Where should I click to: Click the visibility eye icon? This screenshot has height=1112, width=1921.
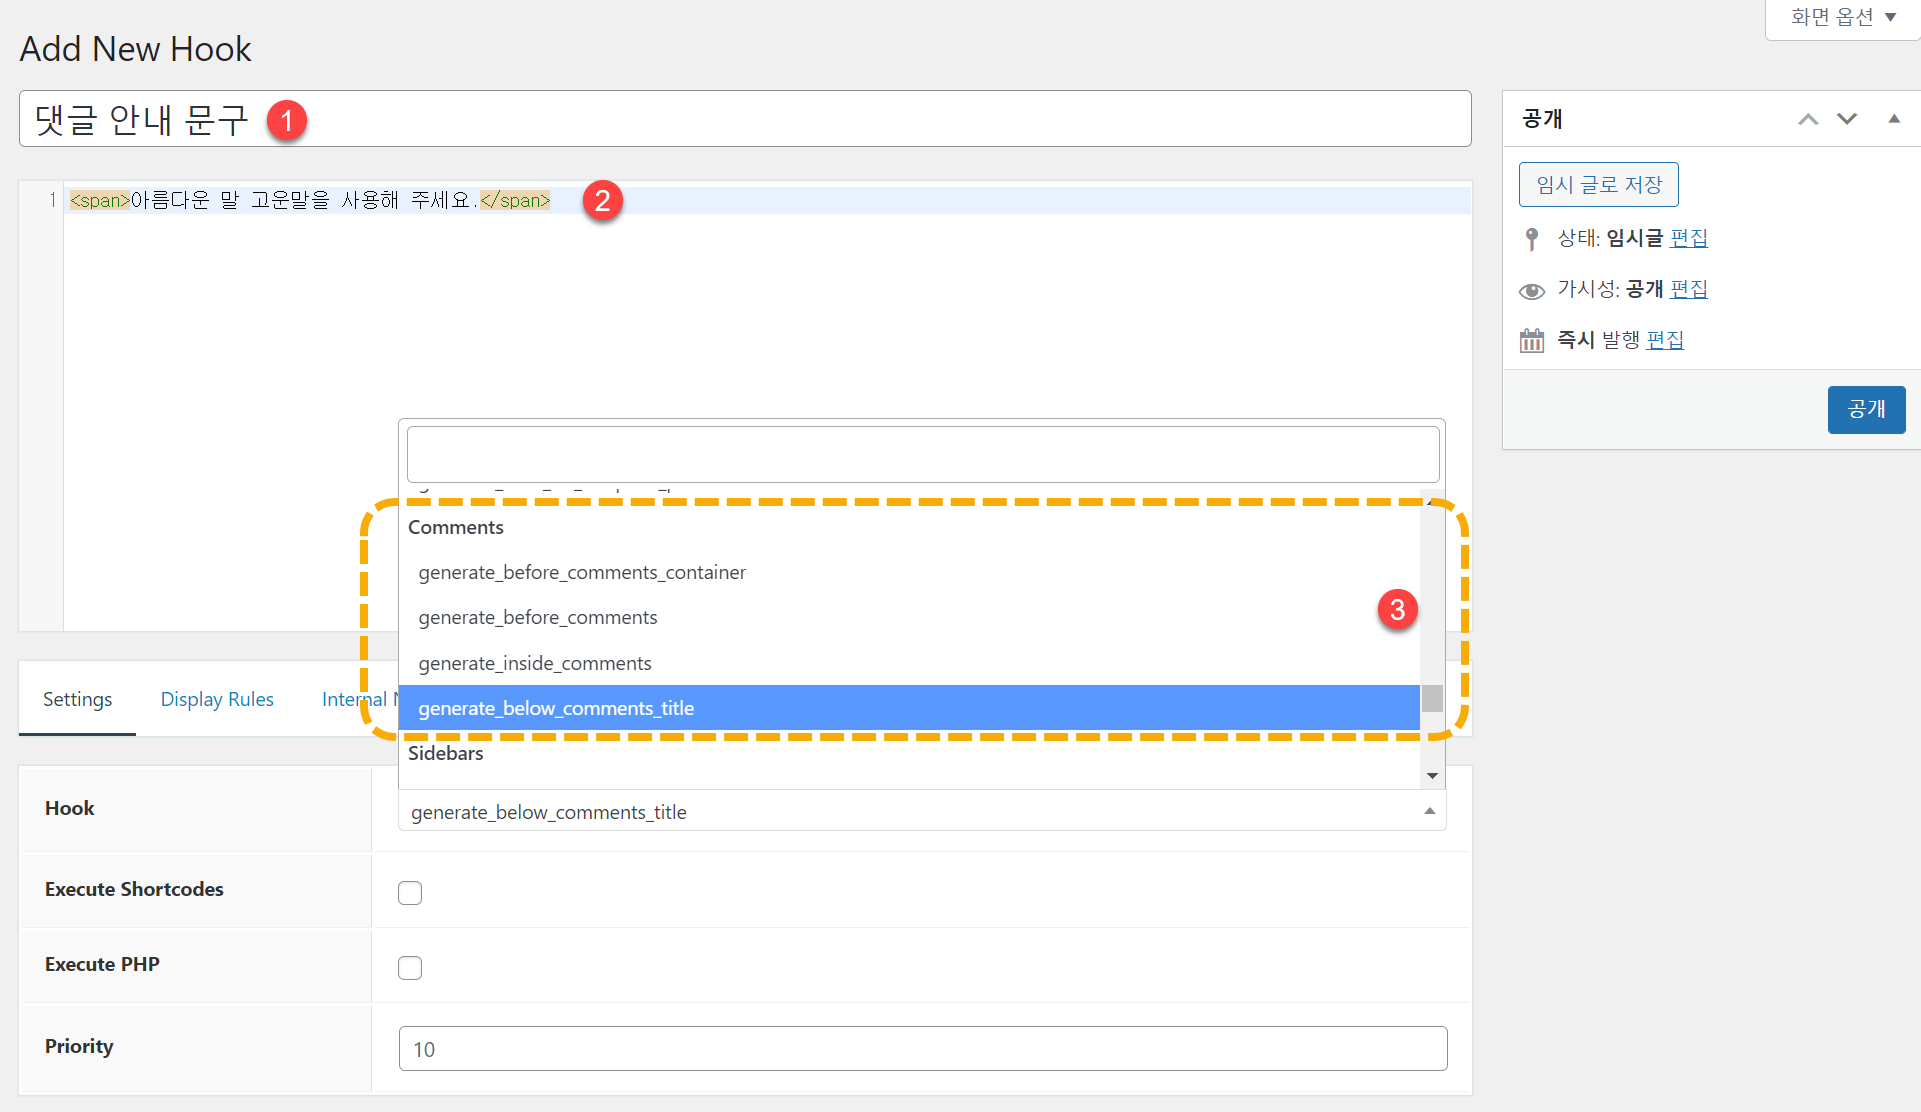1531,291
